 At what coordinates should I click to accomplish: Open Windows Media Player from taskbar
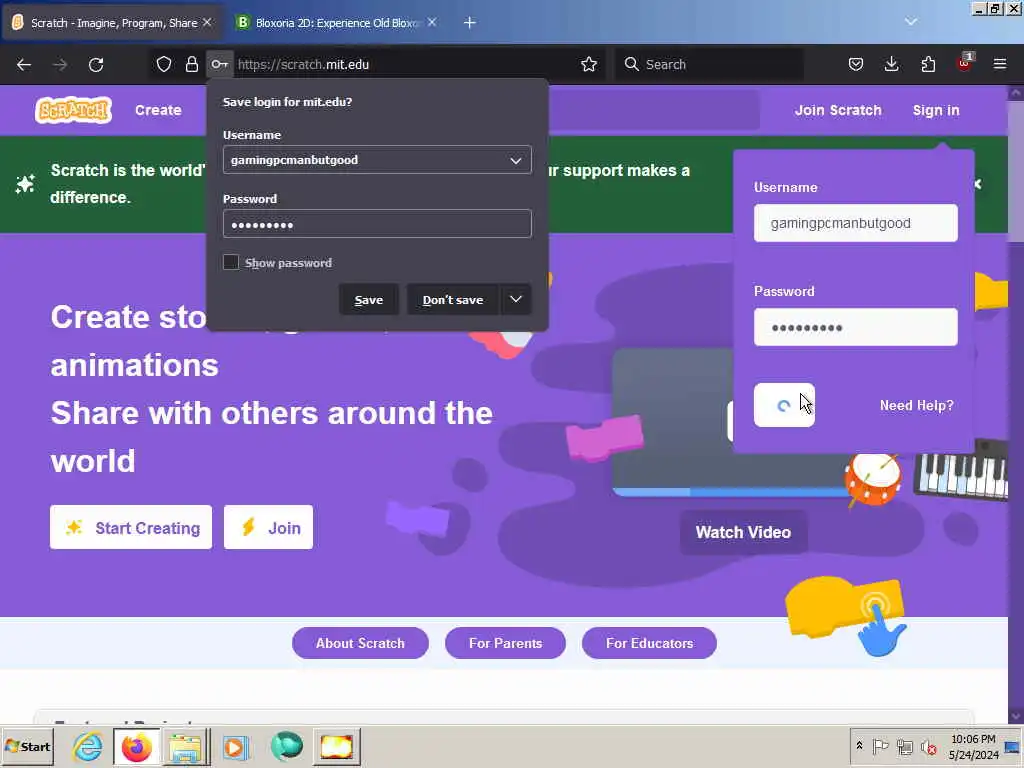235,746
